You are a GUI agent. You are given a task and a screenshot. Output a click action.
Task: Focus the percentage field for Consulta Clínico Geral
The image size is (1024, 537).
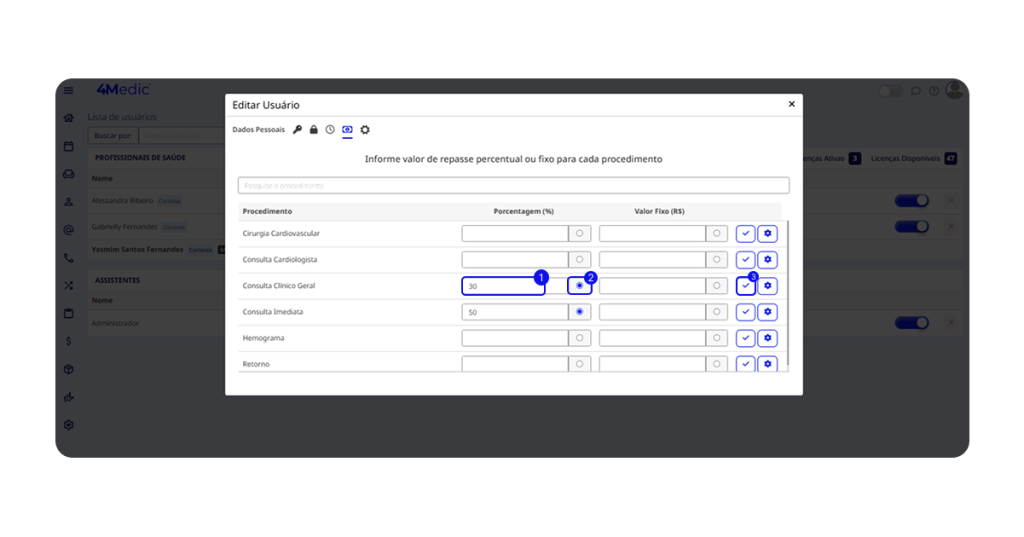click(503, 286)
